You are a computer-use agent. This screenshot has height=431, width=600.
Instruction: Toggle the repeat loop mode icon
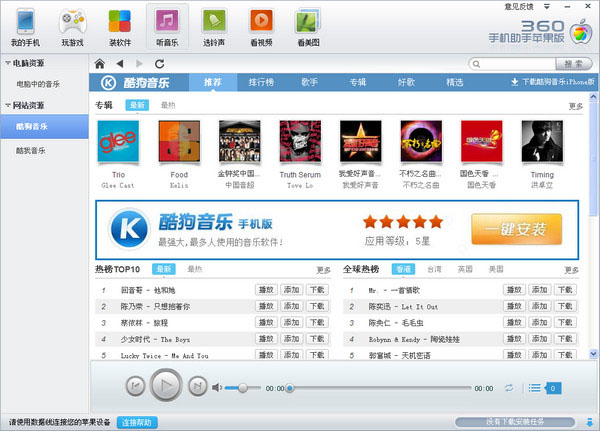tap(509, 388)
